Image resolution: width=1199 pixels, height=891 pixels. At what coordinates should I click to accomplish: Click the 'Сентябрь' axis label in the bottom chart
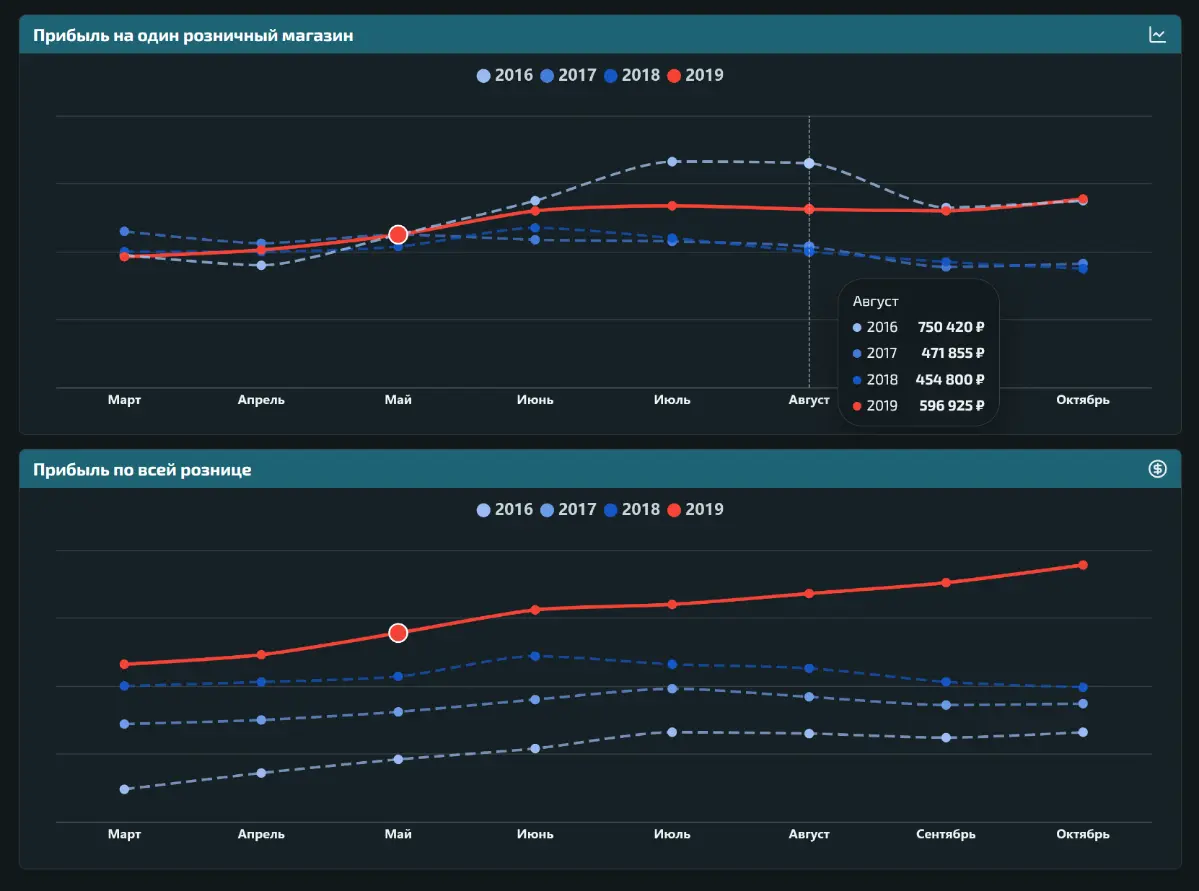coord(946,834)
